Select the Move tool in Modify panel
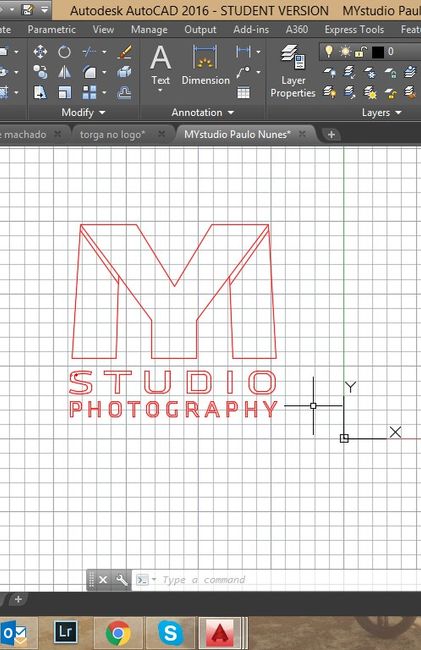This screenshot has height=650, width=421. click(x=40, y=52)
